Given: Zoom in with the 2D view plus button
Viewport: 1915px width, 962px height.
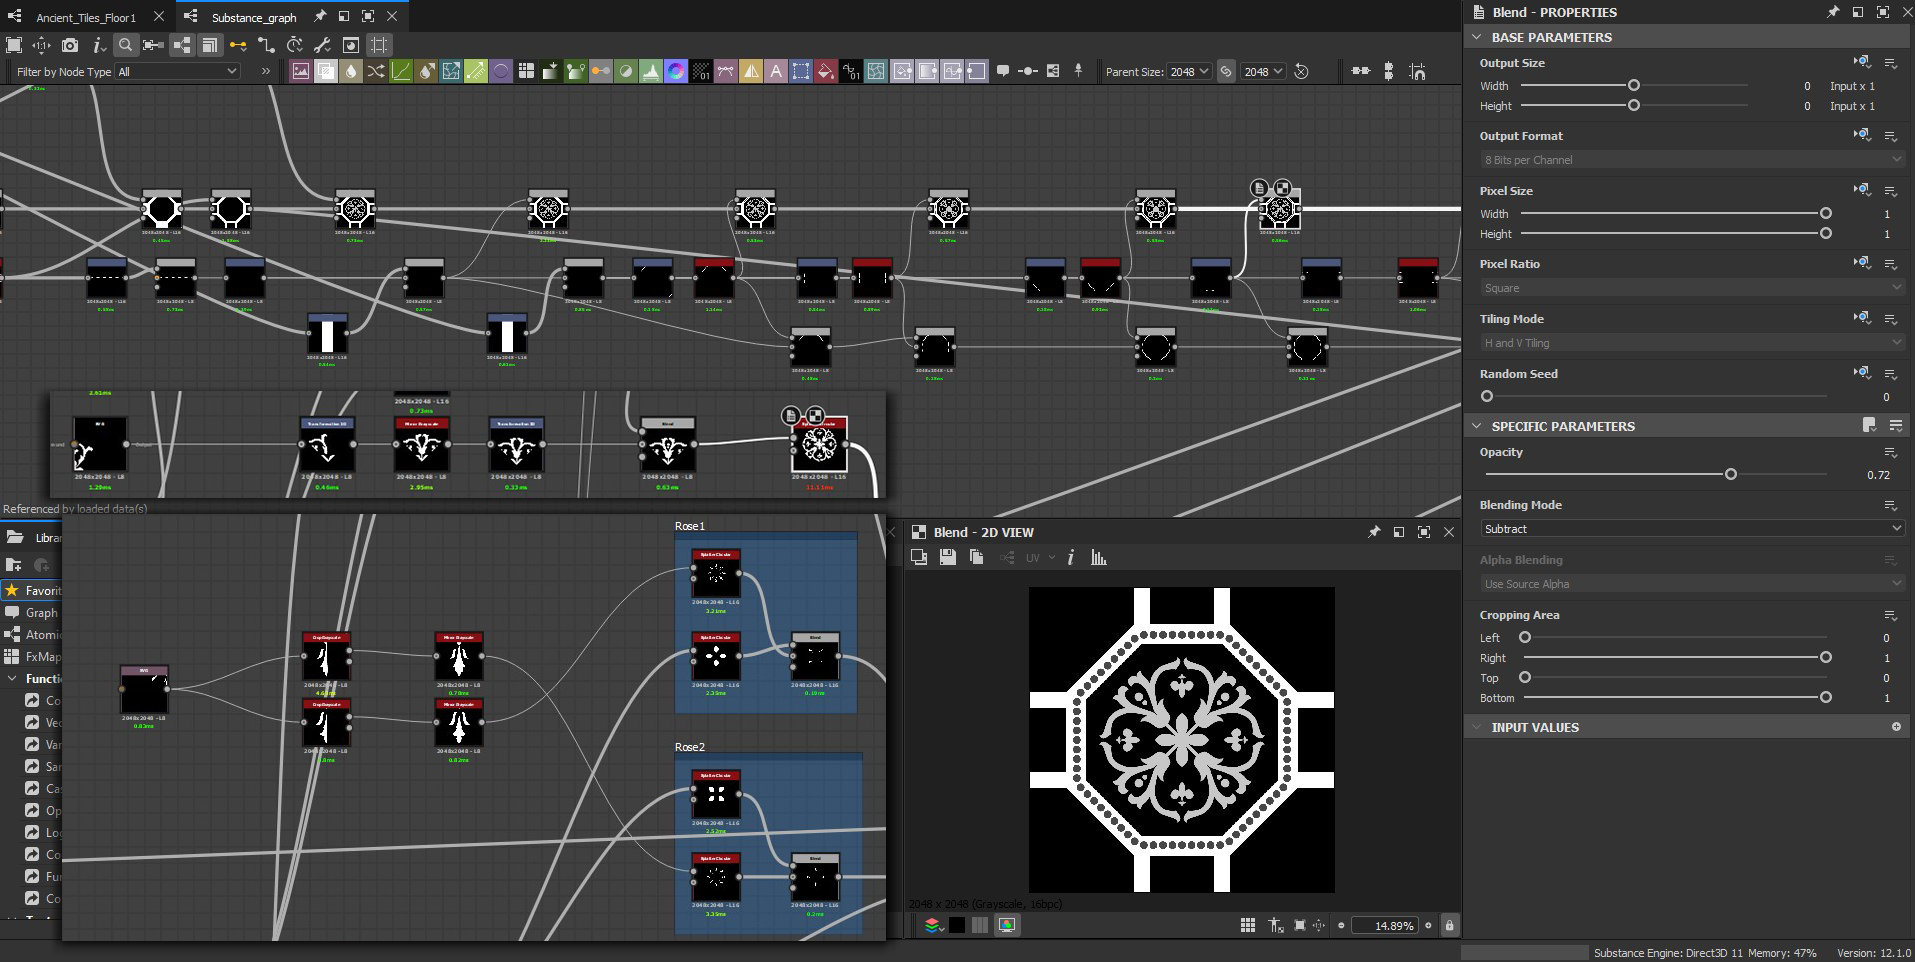Looking at the screenshot, I should pos(1428,926).
